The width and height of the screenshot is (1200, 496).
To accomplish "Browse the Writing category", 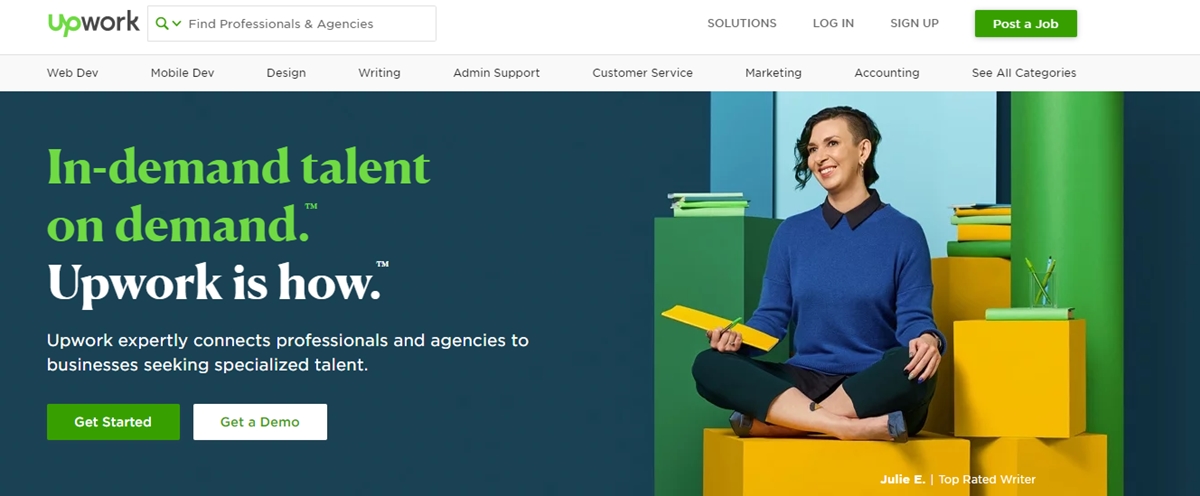I will (379, 73).
